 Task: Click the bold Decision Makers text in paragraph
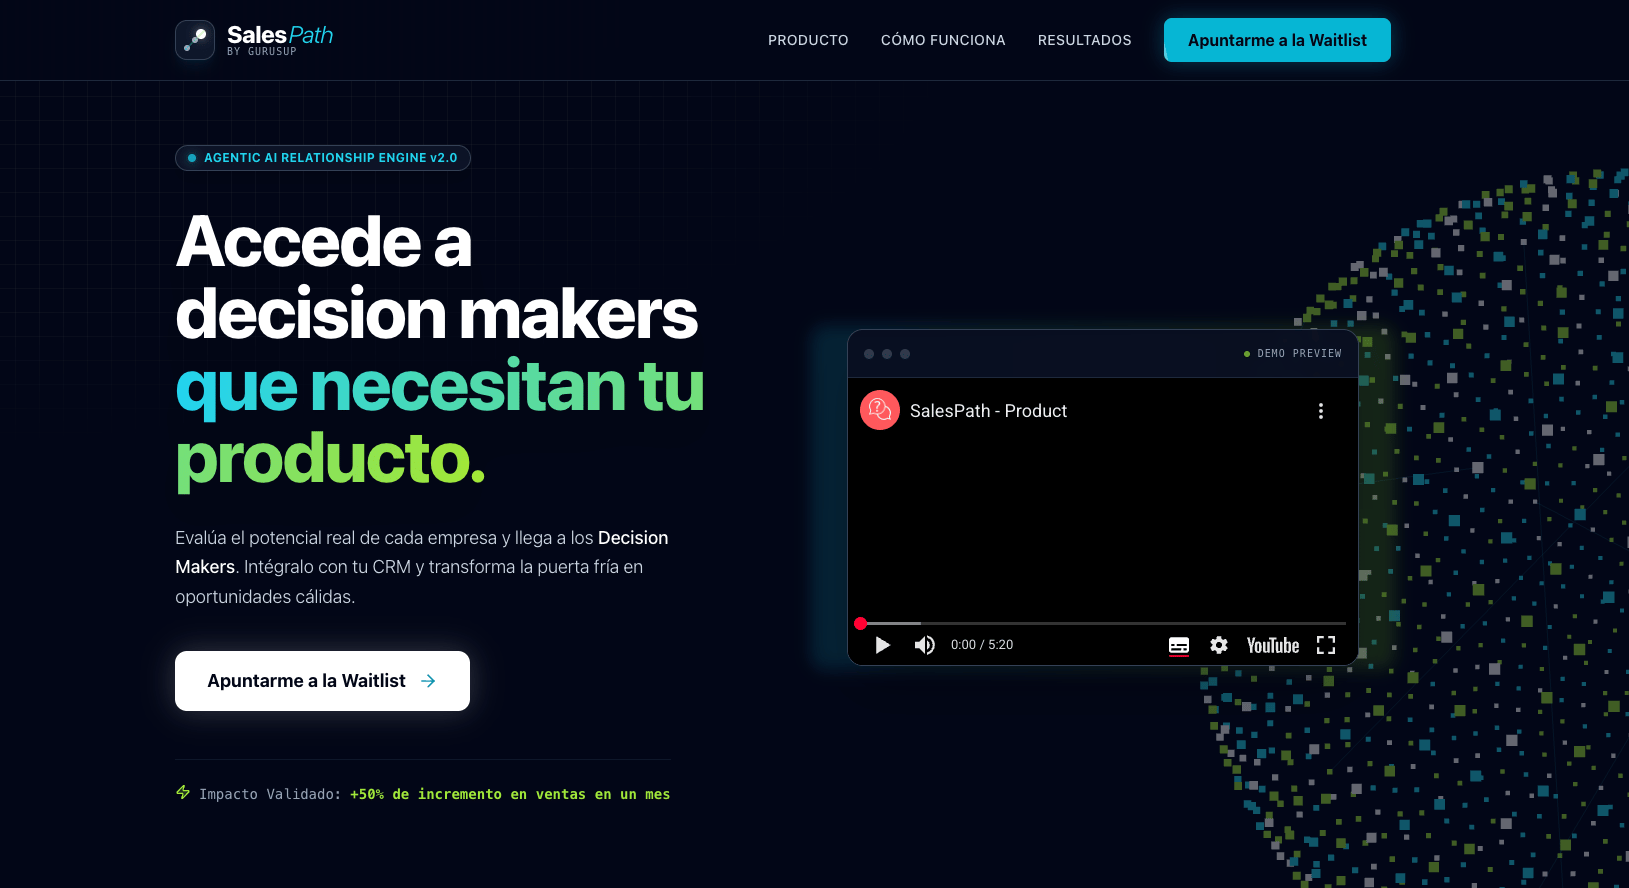(x=422, y=552)
